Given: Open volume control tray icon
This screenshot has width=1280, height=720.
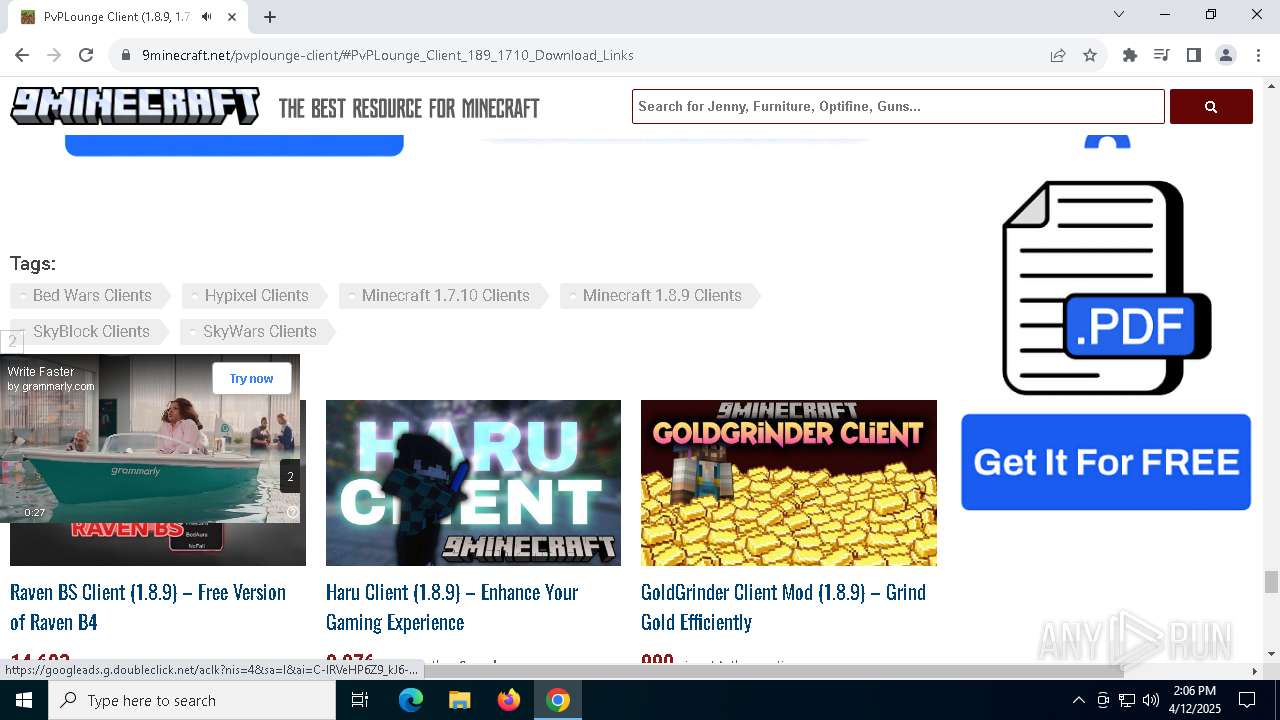Looking at the screenshot, I should point(1151,700).
